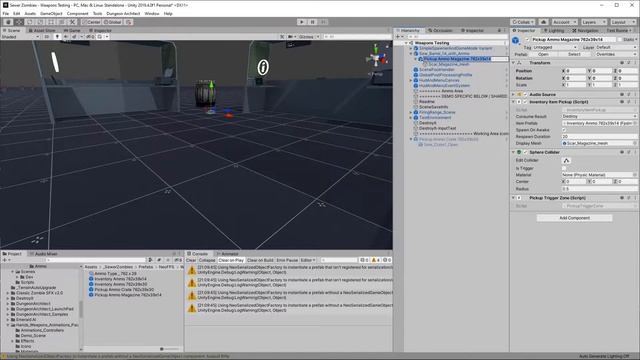The height and width of the screenshot is (360, 640).
Task: Switch to the Lighting tab
Action: pos(554,31)
